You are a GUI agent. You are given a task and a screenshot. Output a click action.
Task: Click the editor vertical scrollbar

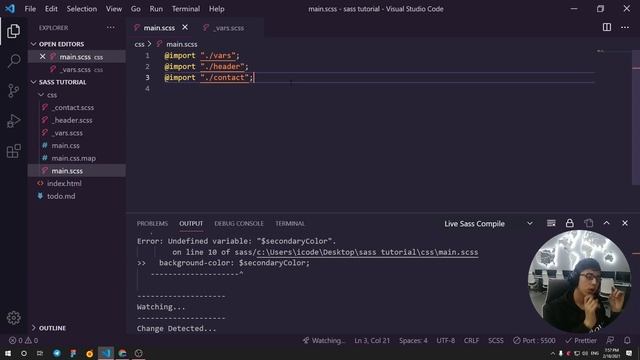(x=636, y=118)
